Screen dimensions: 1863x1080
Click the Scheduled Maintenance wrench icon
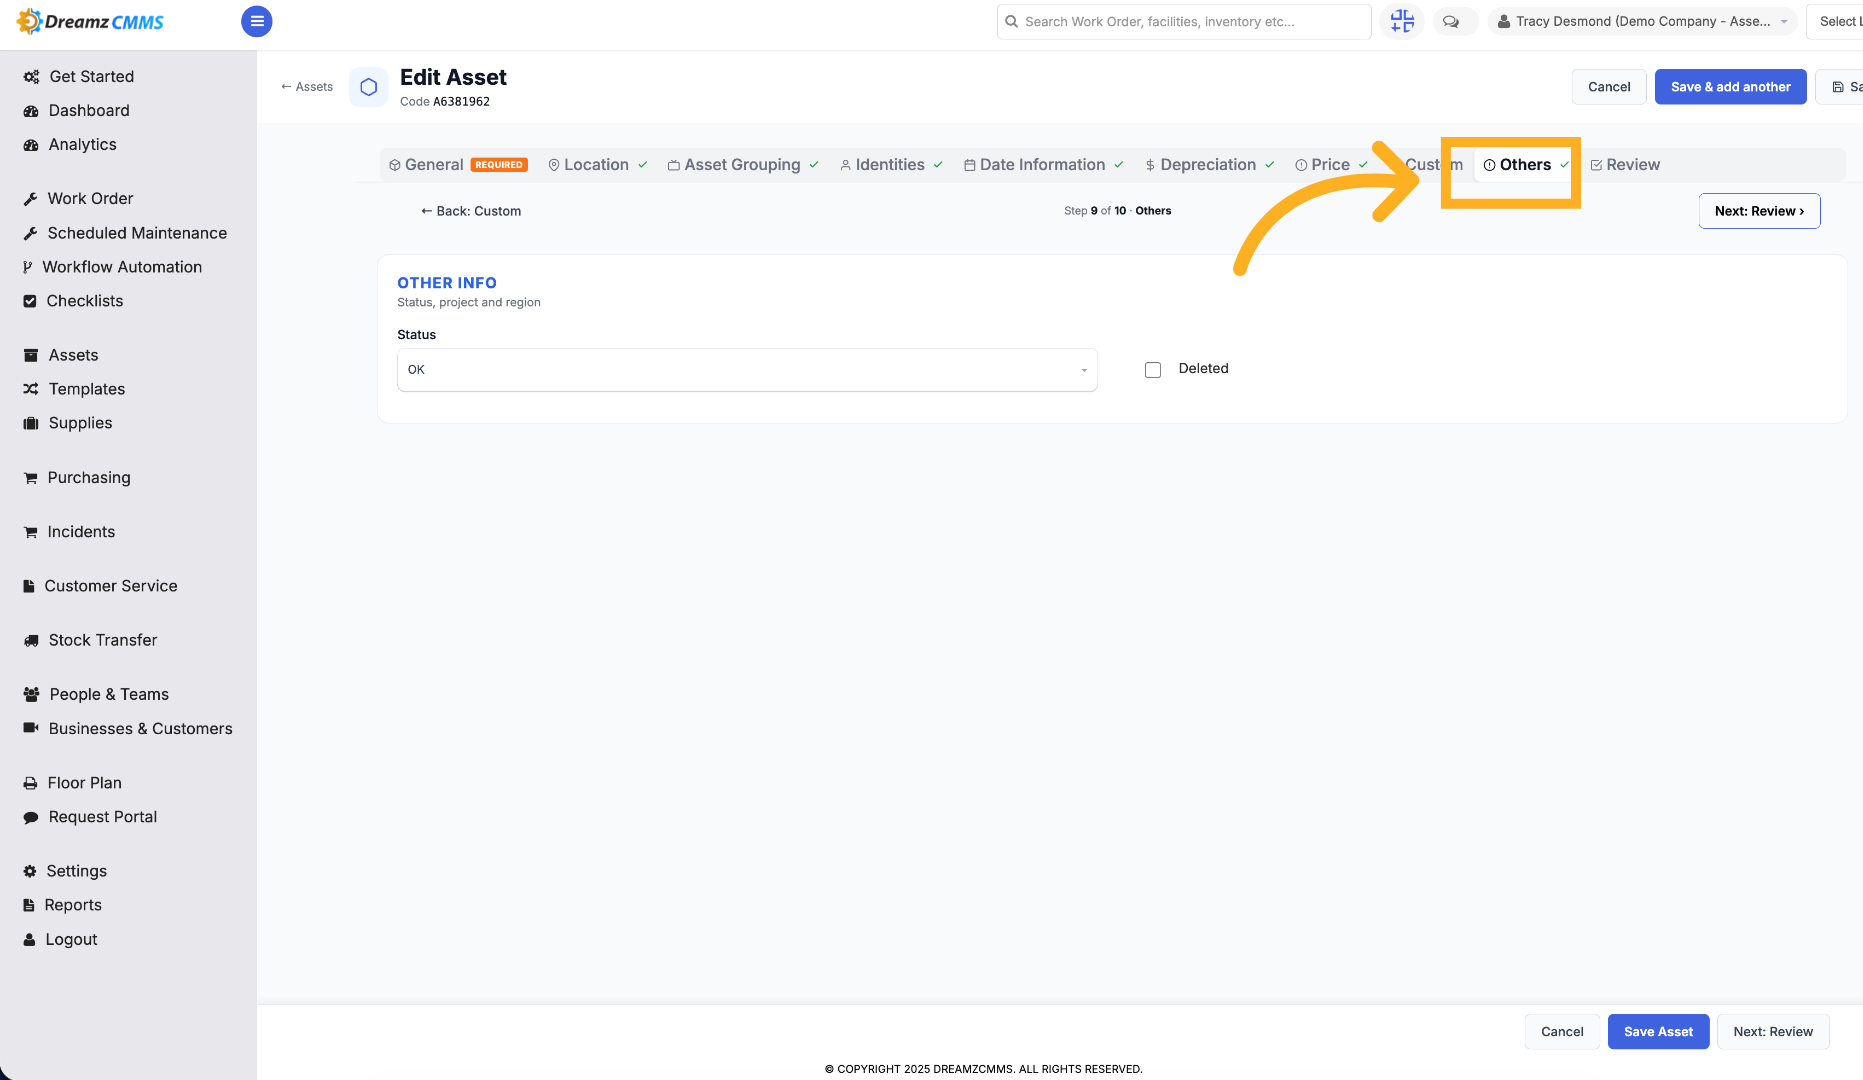(x=31, y=233)
